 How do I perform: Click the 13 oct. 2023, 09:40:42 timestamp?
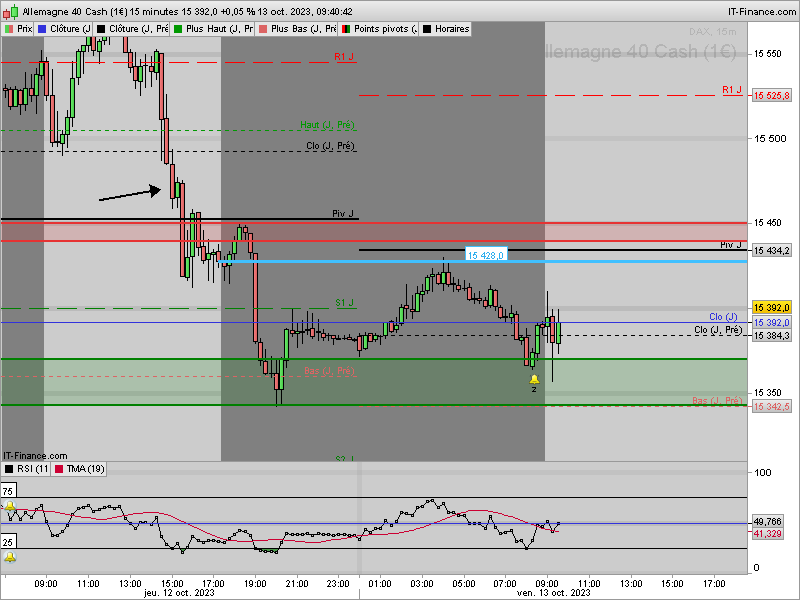click(304, 11)
